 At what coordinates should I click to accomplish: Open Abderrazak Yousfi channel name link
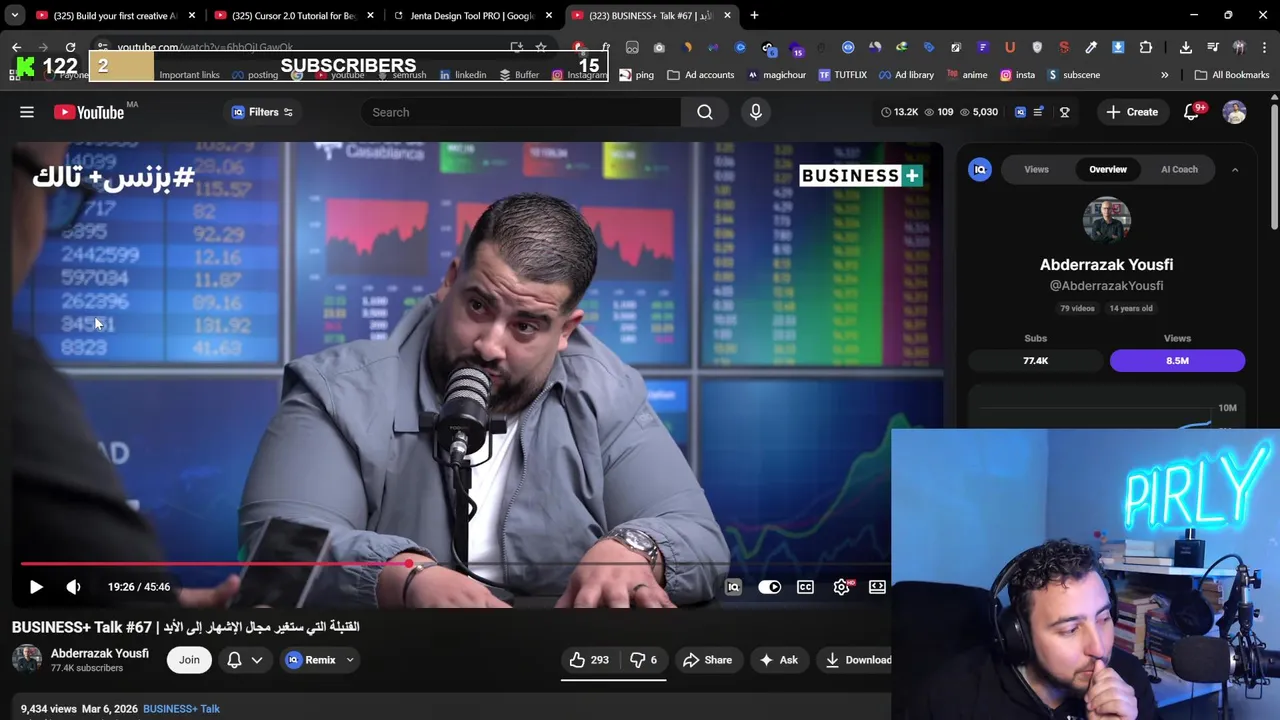(x=100, y=653)
